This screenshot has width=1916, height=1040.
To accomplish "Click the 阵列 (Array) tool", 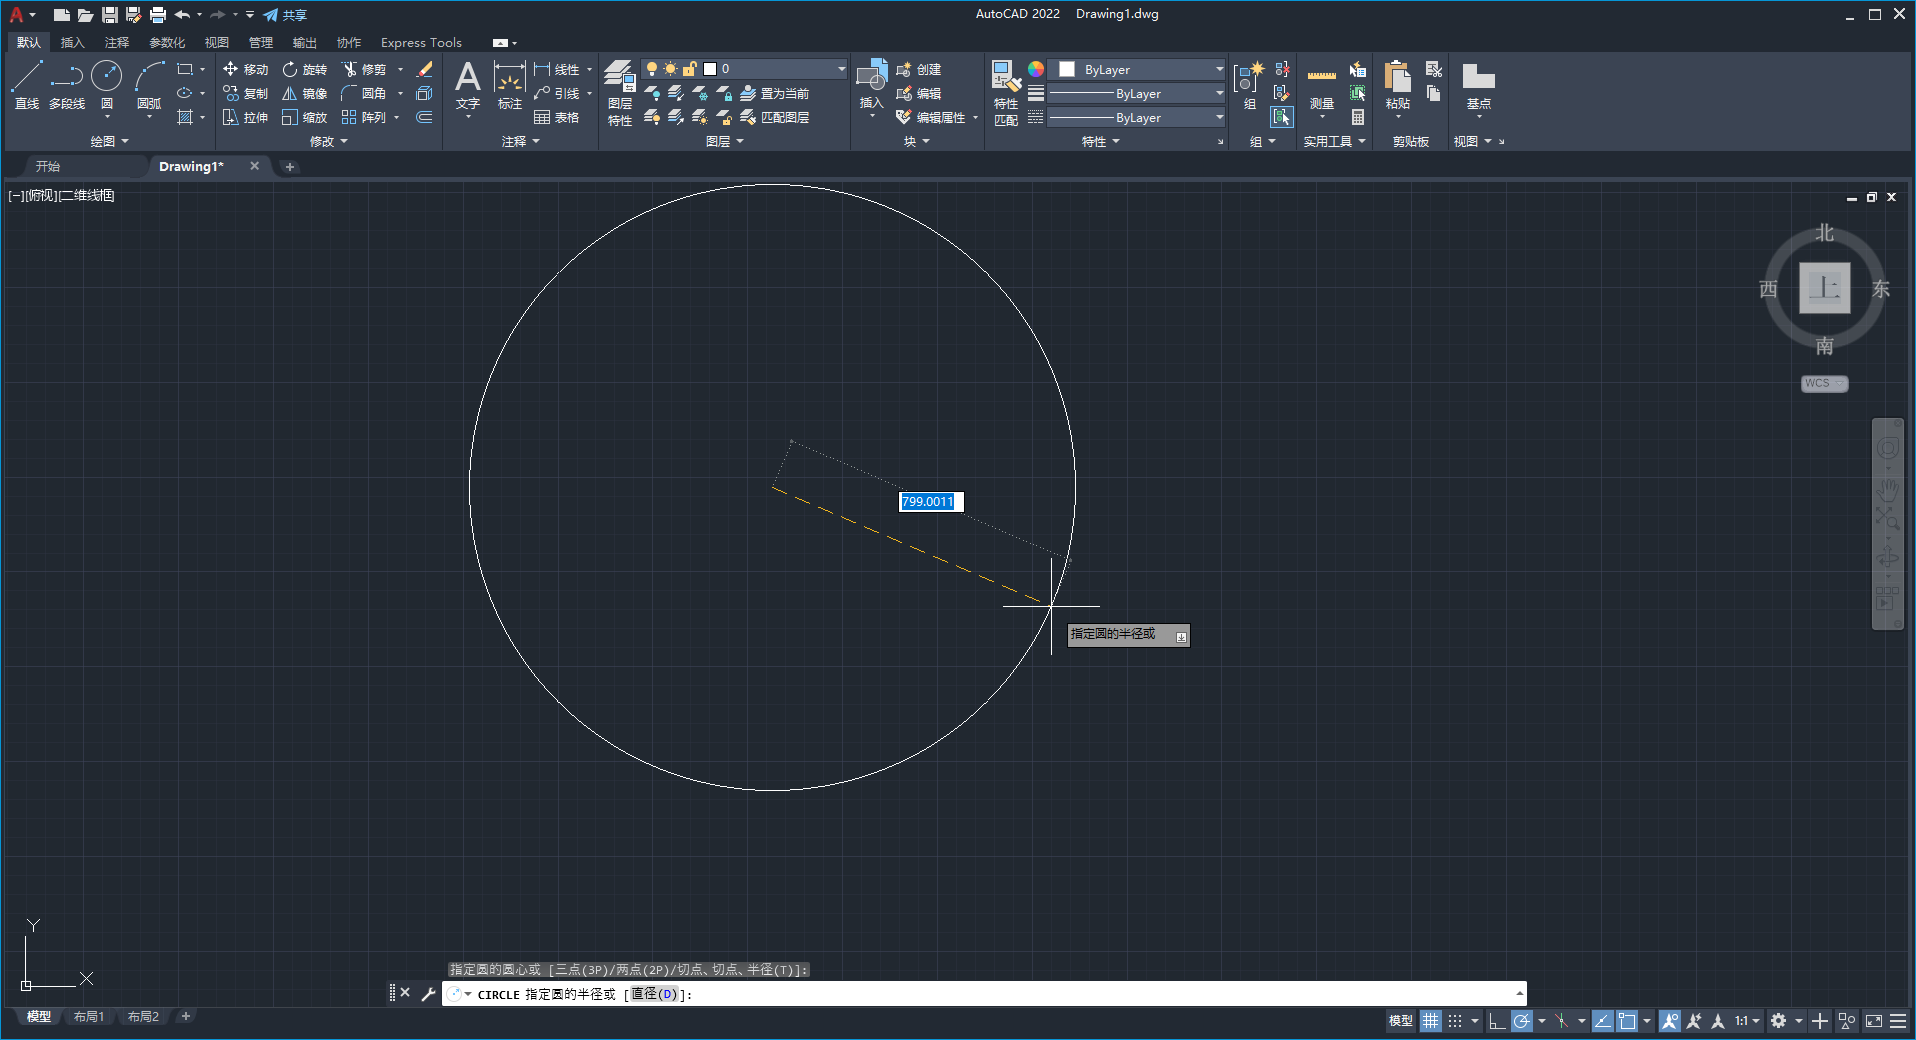I will pos(364,117).
